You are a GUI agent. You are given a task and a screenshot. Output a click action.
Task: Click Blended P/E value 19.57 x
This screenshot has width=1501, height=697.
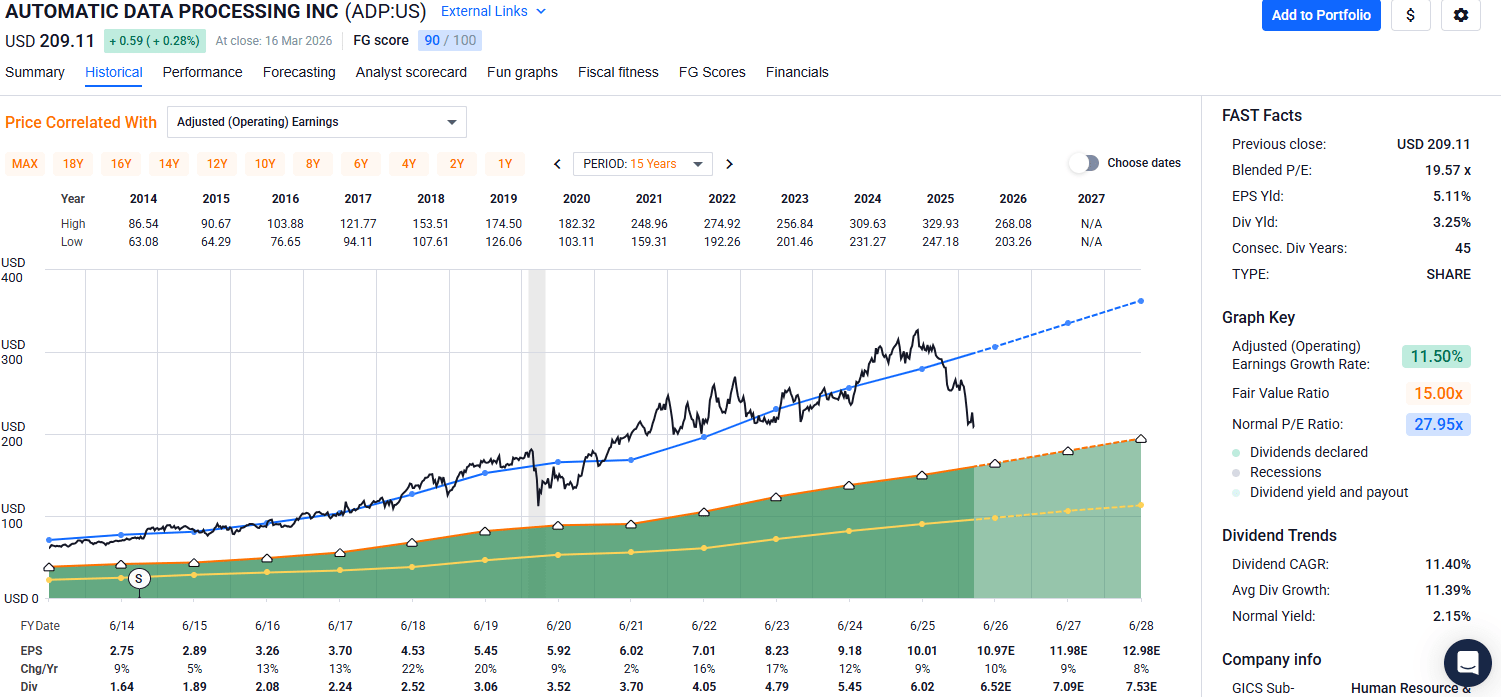coord(1448,170)
